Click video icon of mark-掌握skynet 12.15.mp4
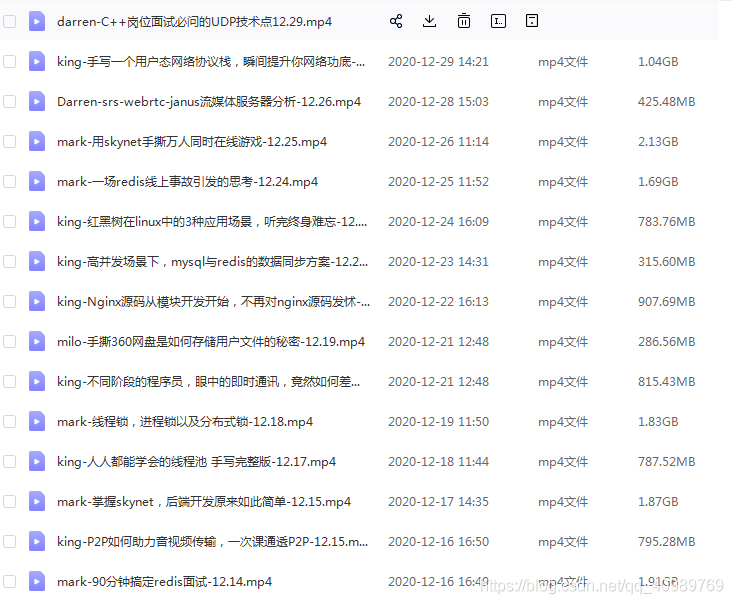The width and height of the screenshot is (733, 604). point(37,501)
